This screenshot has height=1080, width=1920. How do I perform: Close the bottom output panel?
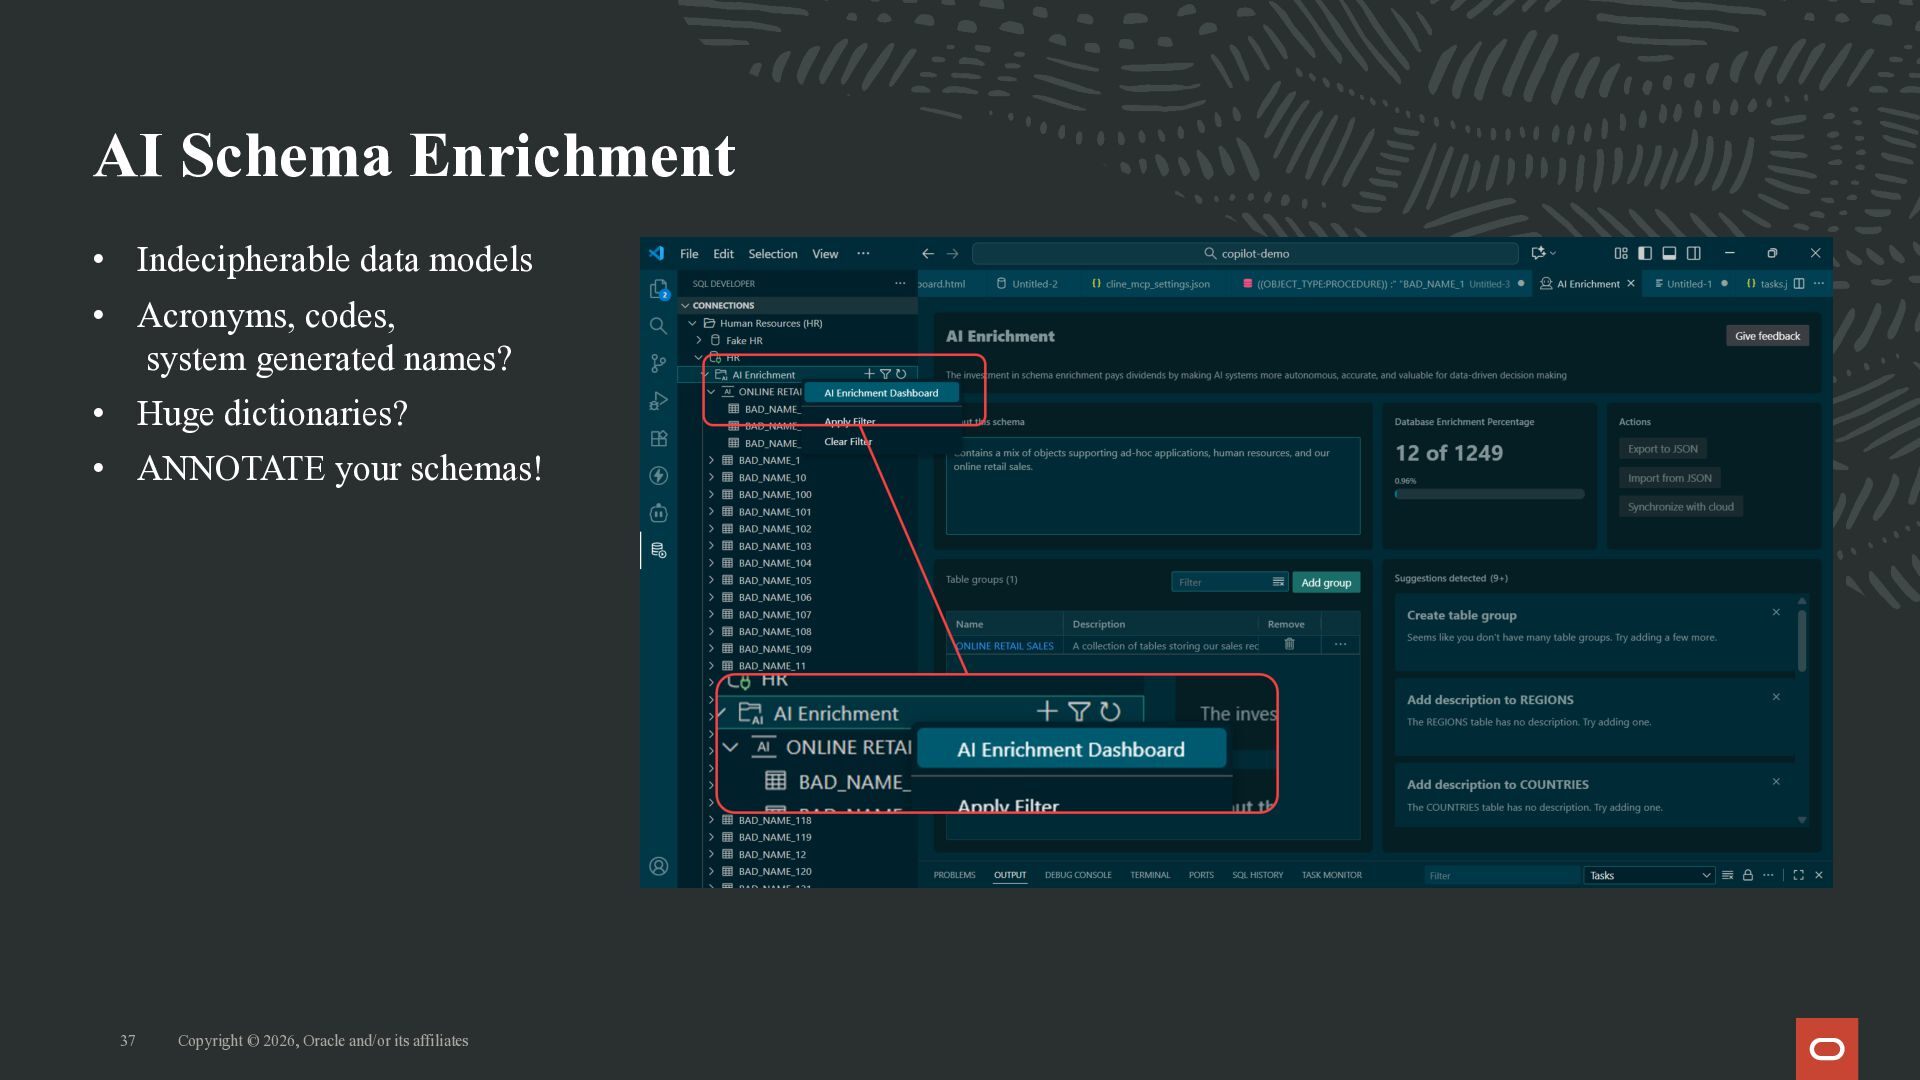(x=1819, y=875)
